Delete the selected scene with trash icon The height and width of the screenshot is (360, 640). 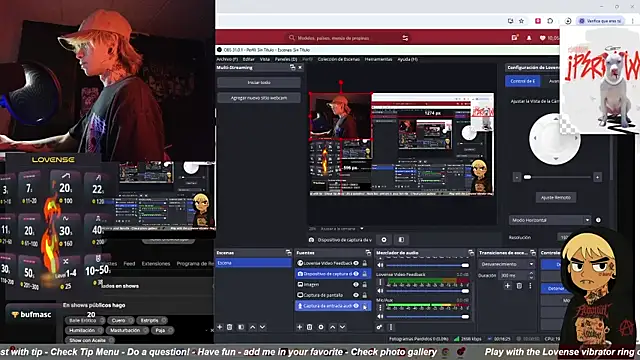(x=229, y=327)
